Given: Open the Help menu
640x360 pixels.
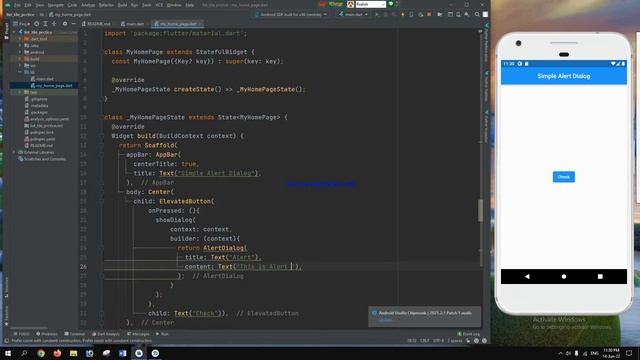Looking at the screenshot, I should click(x=190, y=5).
